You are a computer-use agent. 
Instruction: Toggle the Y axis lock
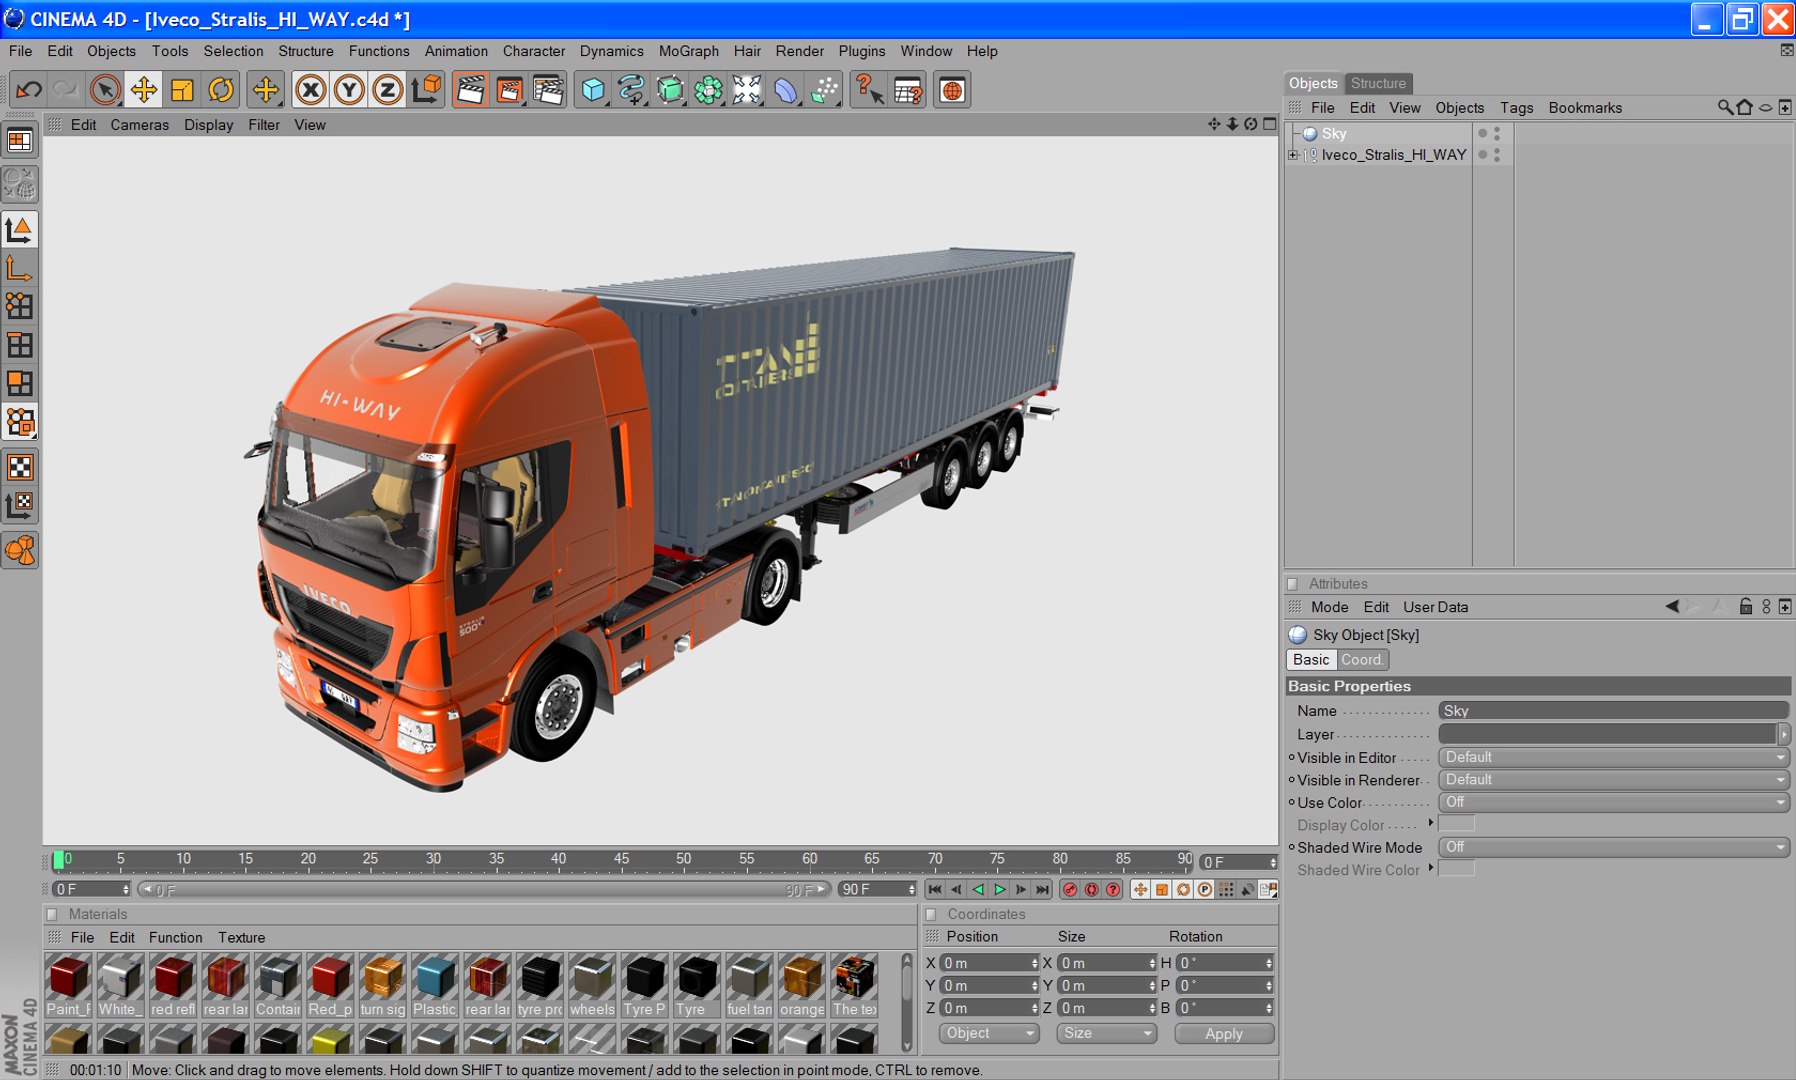pos(349,90)
